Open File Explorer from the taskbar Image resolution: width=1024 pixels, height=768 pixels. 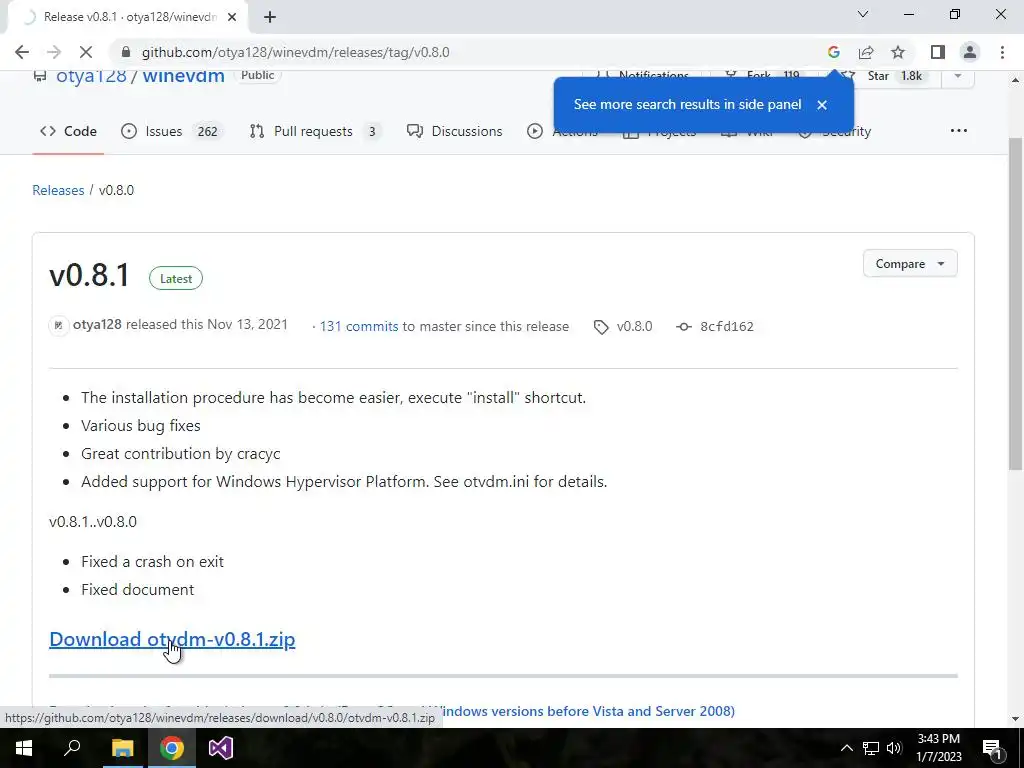pyautogui.click(x=122, y=748)
